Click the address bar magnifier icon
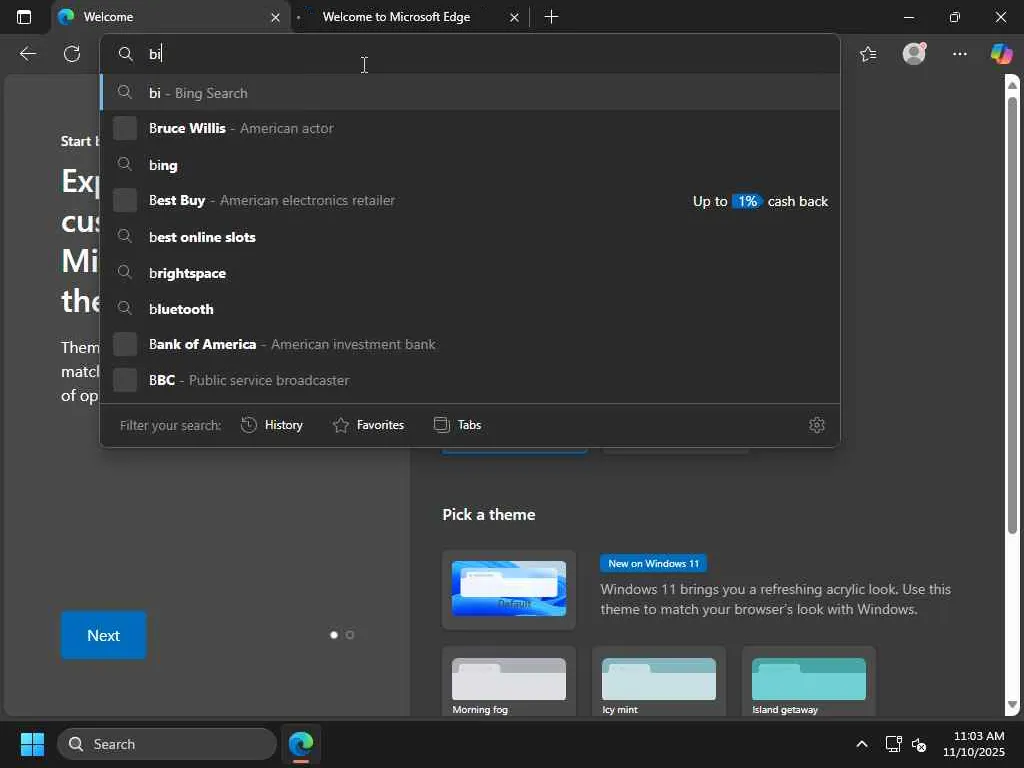 tap(125, 54)
